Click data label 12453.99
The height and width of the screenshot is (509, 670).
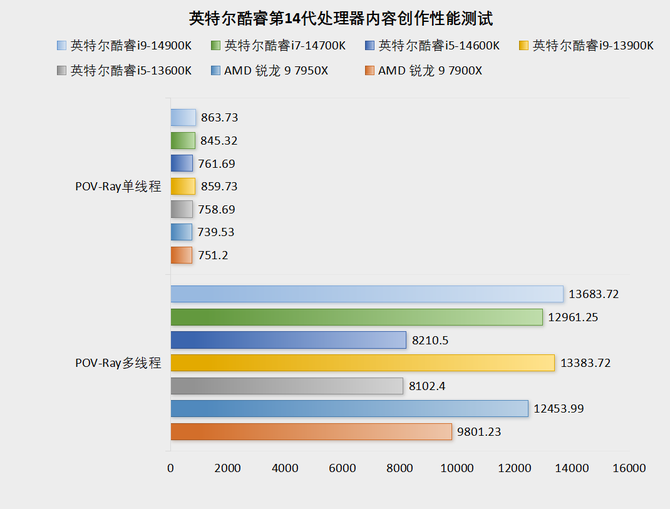[x=559, y=409]
